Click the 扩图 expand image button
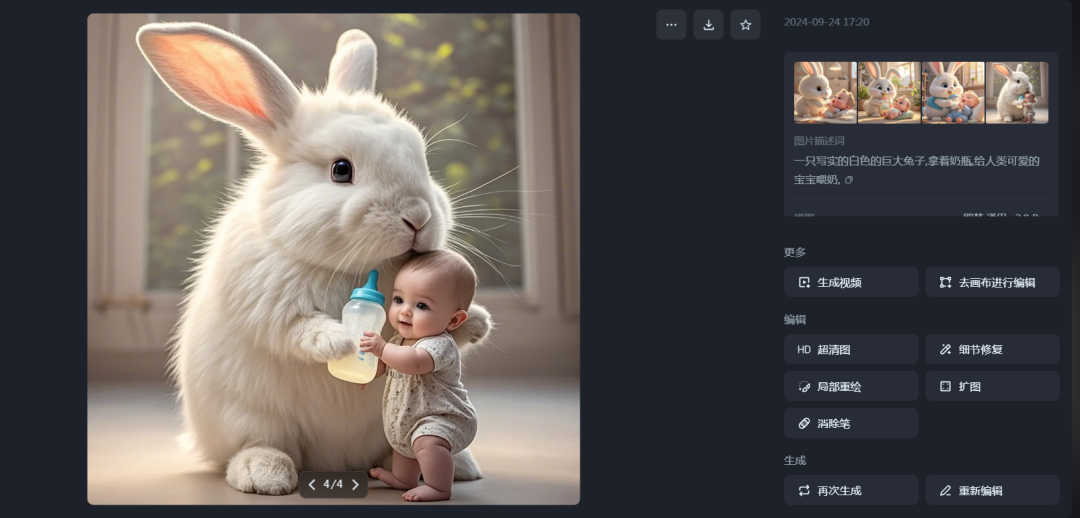The width and height of the screenshot is (1080, 518). click(x=993, y=386)
